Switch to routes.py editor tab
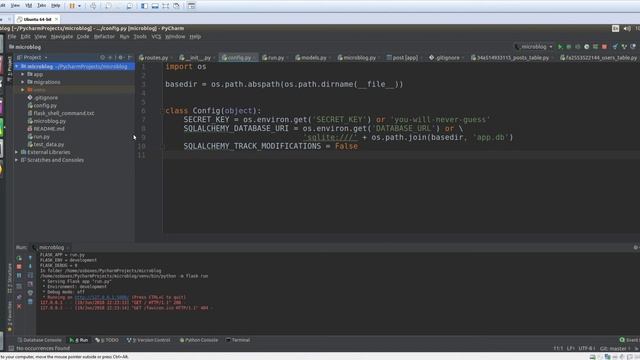 [154, 58]
